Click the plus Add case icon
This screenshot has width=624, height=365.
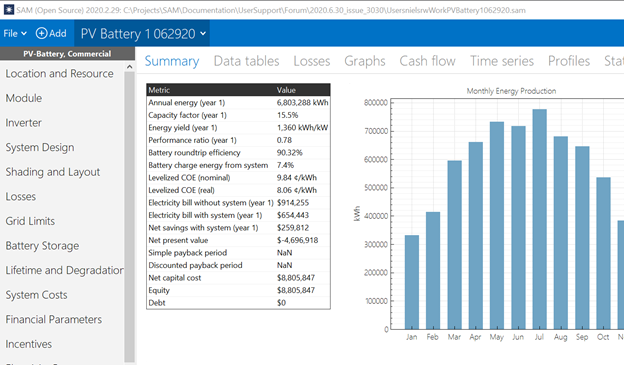41,33
